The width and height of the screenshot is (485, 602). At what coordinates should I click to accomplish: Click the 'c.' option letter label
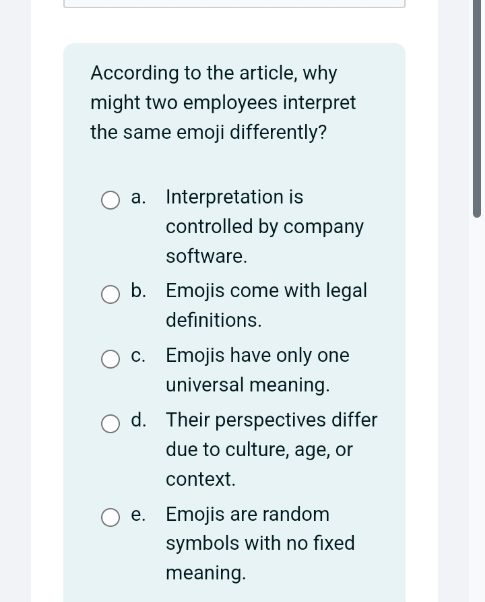coord(138,356)
